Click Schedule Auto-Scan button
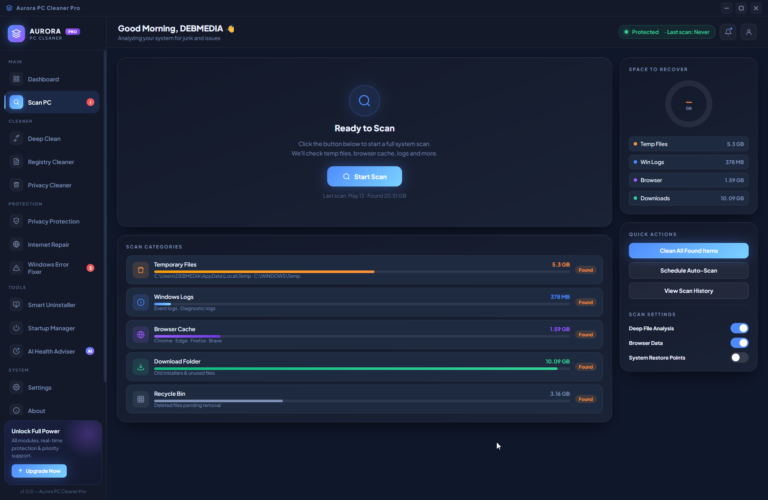The image size is (768, 500). pyautogui.click(x=688, y=270)
